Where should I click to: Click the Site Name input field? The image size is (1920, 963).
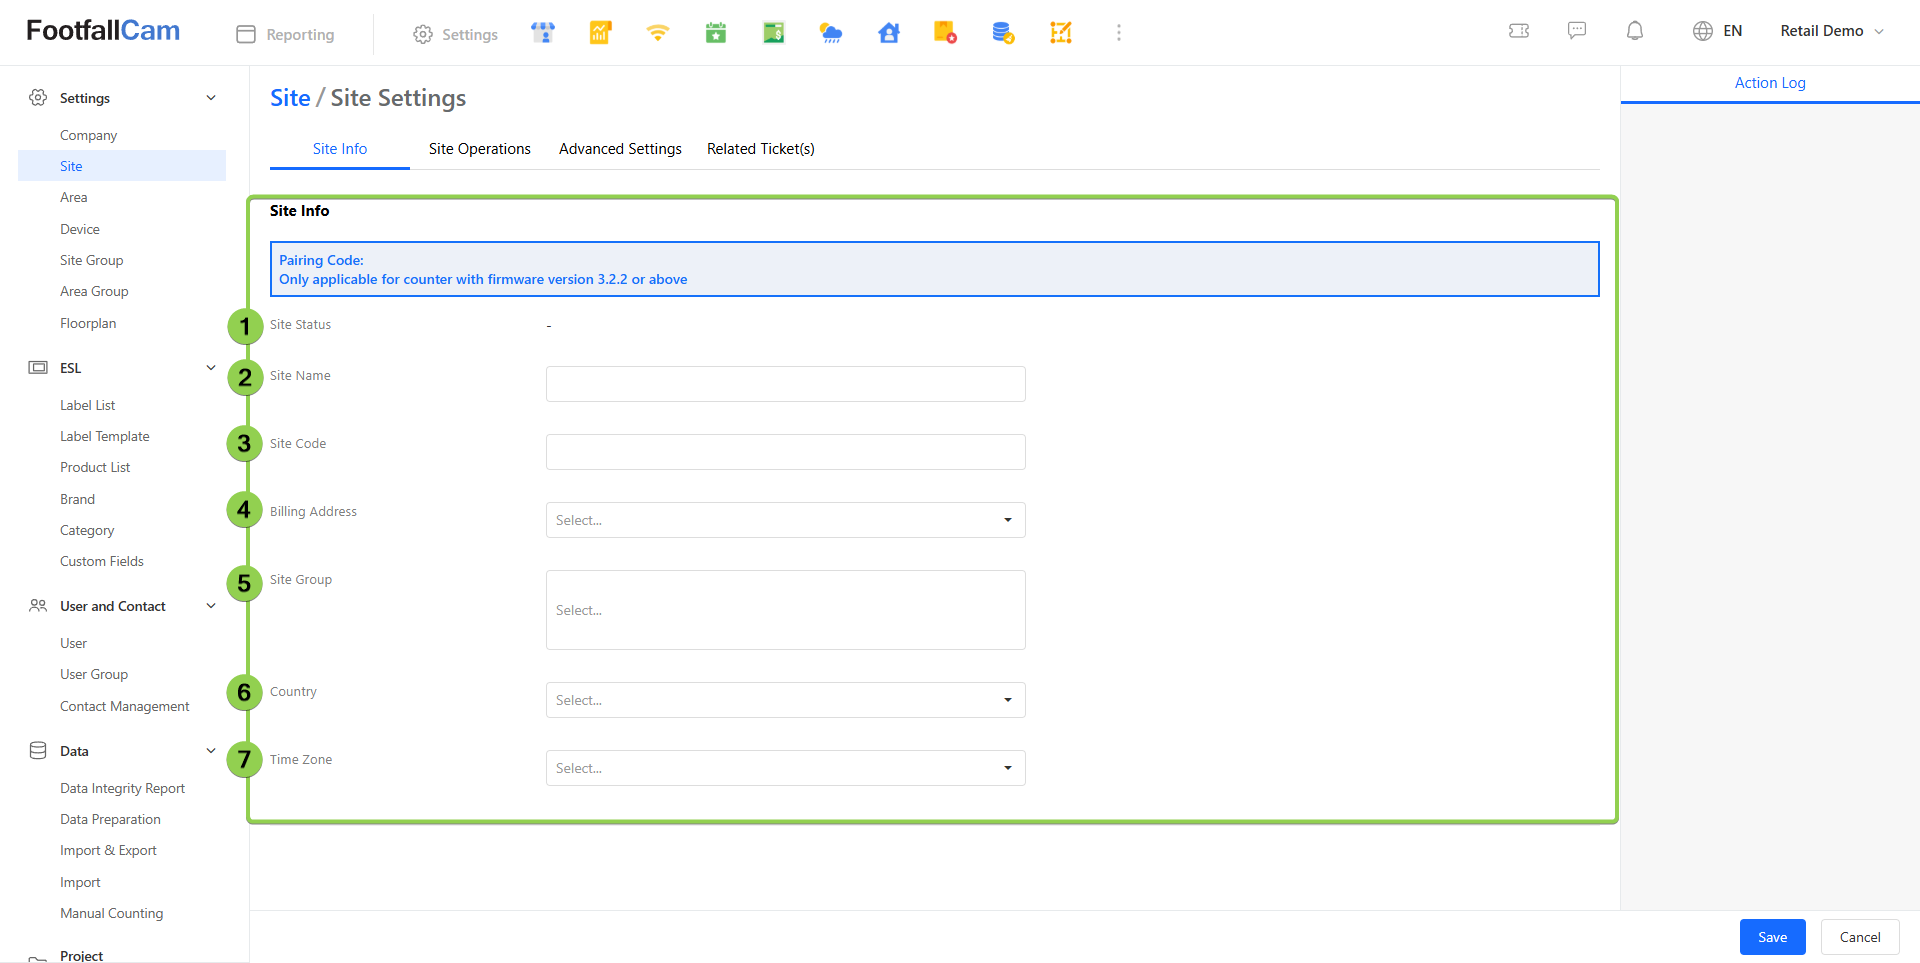pyautogui.click(x=785, y=384)
